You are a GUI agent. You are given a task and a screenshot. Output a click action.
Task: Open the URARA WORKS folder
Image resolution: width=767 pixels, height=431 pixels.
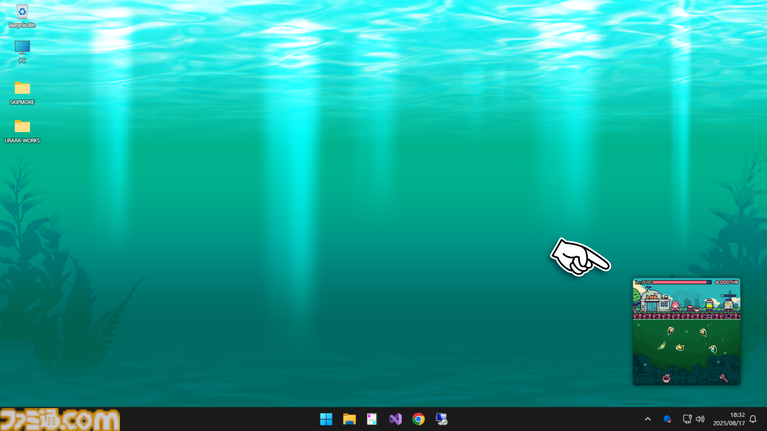[22, 128]
